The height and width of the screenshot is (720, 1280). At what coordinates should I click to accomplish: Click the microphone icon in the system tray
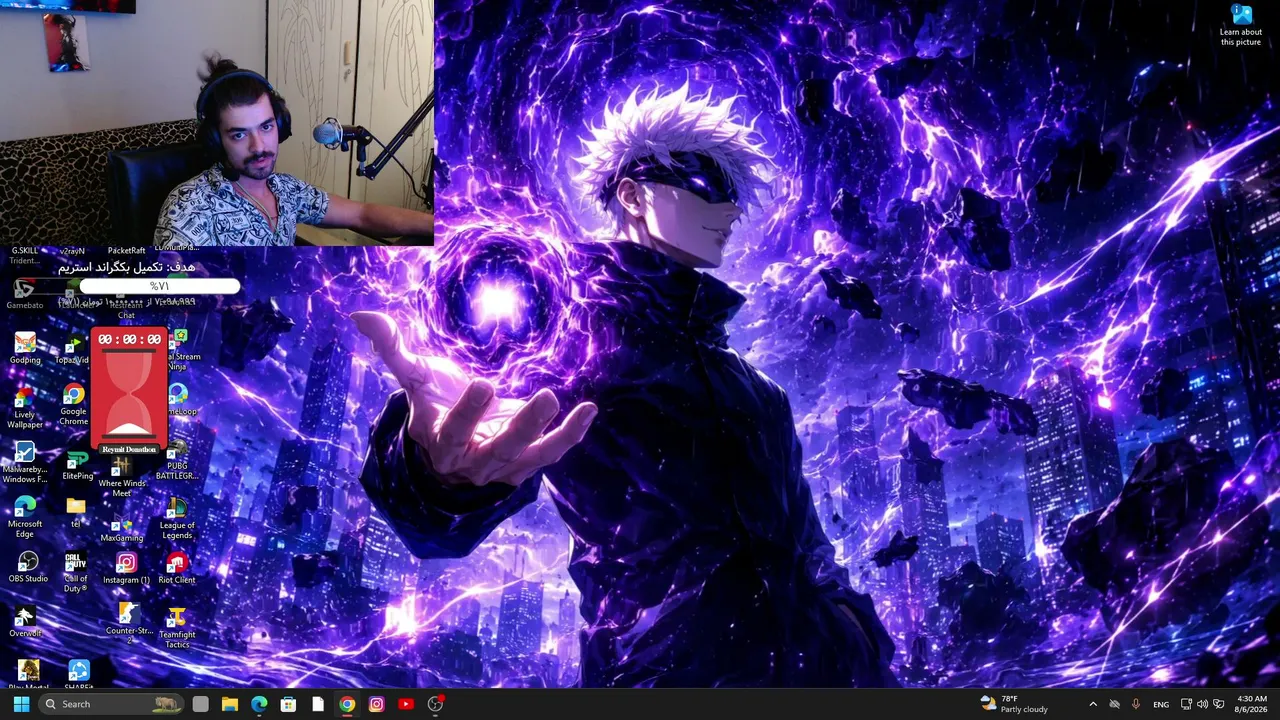1136,704
